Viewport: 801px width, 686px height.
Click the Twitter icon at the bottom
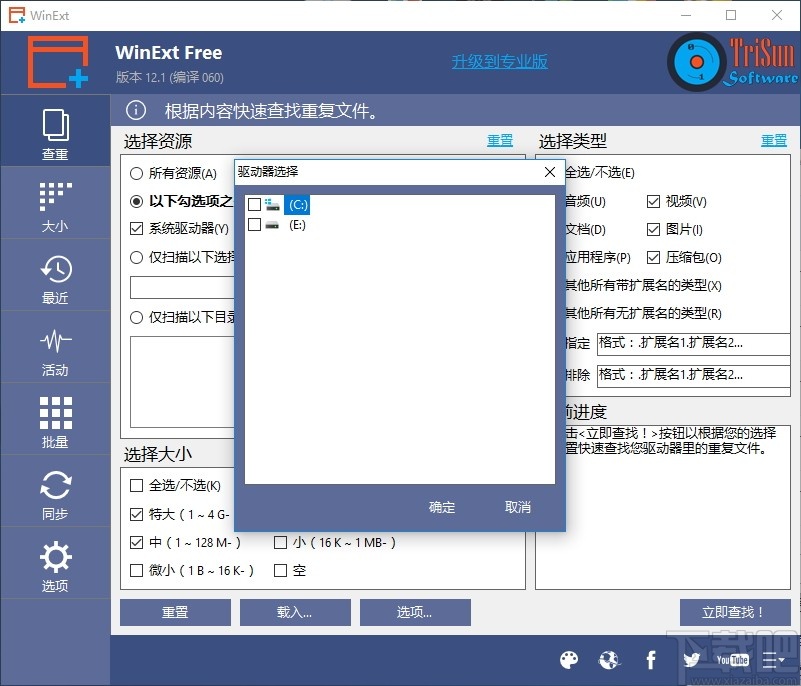691,660
